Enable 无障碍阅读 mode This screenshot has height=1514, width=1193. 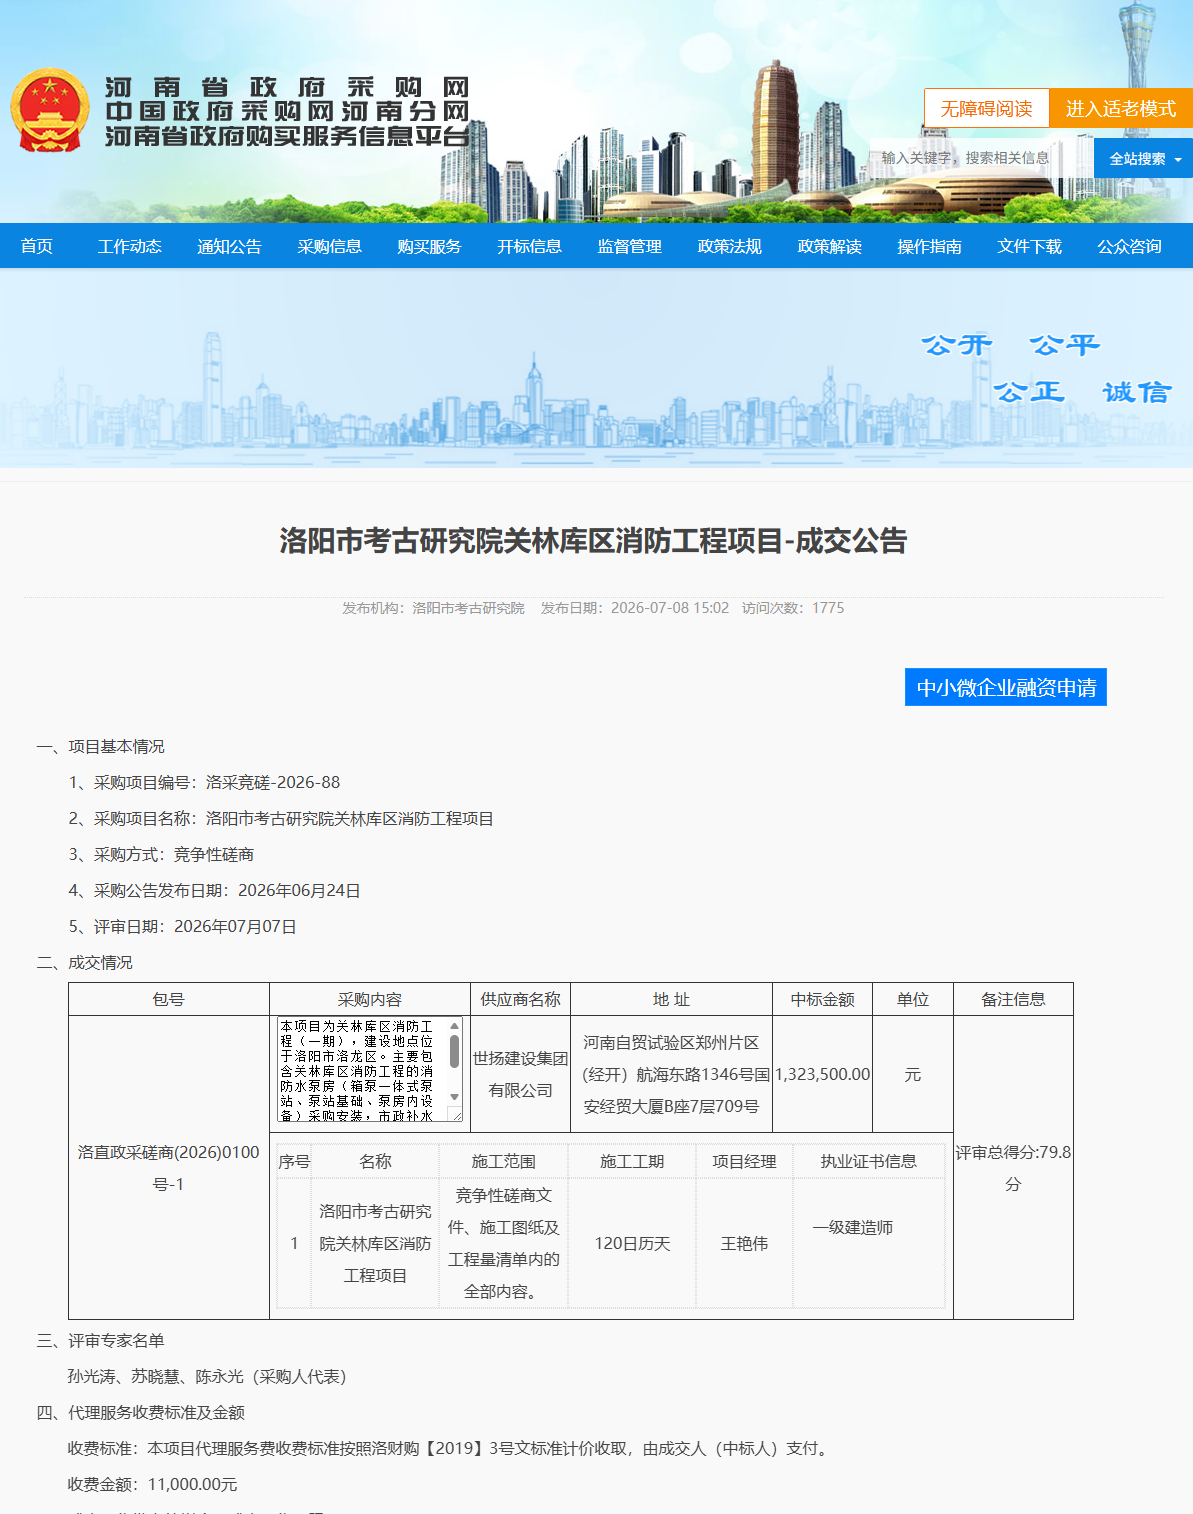[986, 108]
